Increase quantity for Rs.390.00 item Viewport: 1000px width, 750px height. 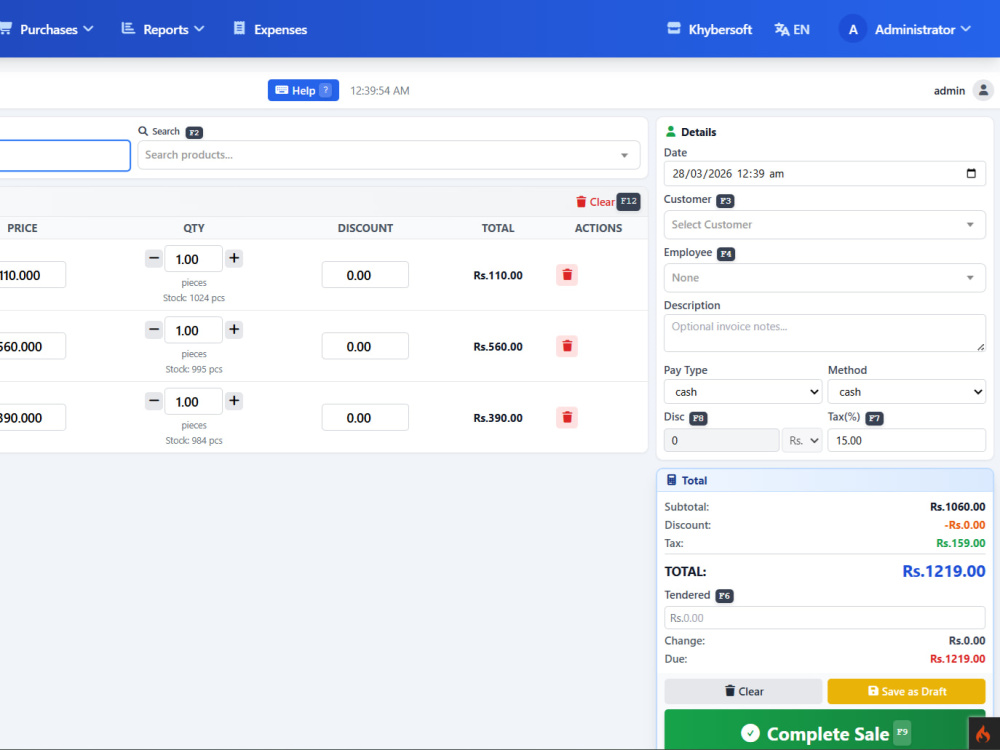click(x=234, y=401)
